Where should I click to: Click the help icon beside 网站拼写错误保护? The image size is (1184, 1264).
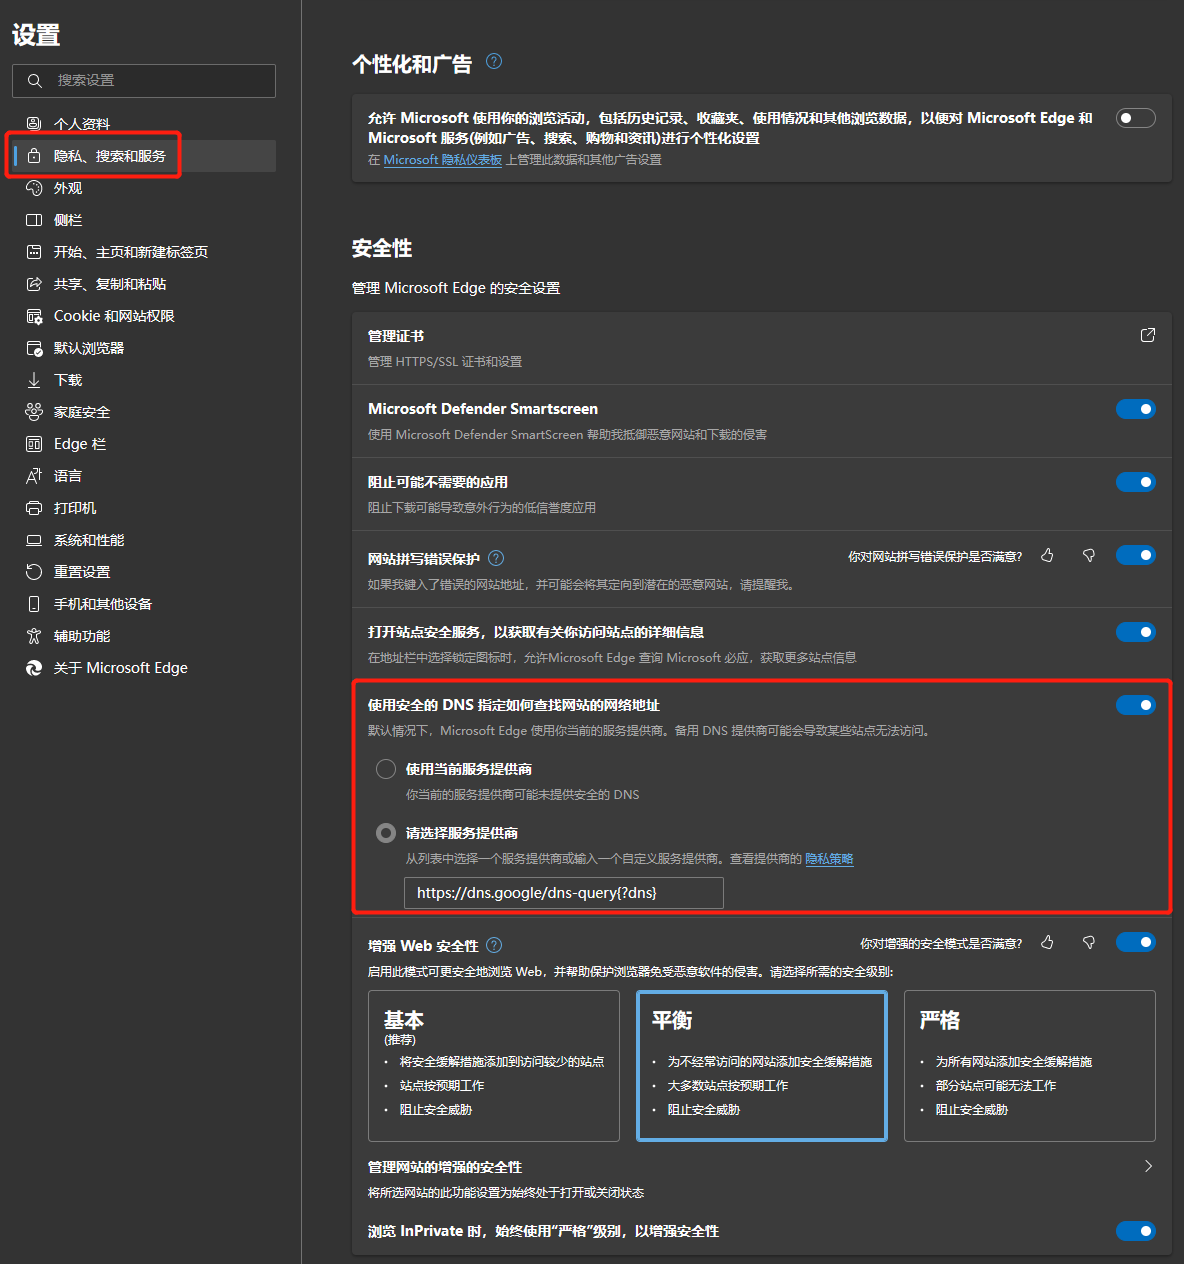[496, 558]
